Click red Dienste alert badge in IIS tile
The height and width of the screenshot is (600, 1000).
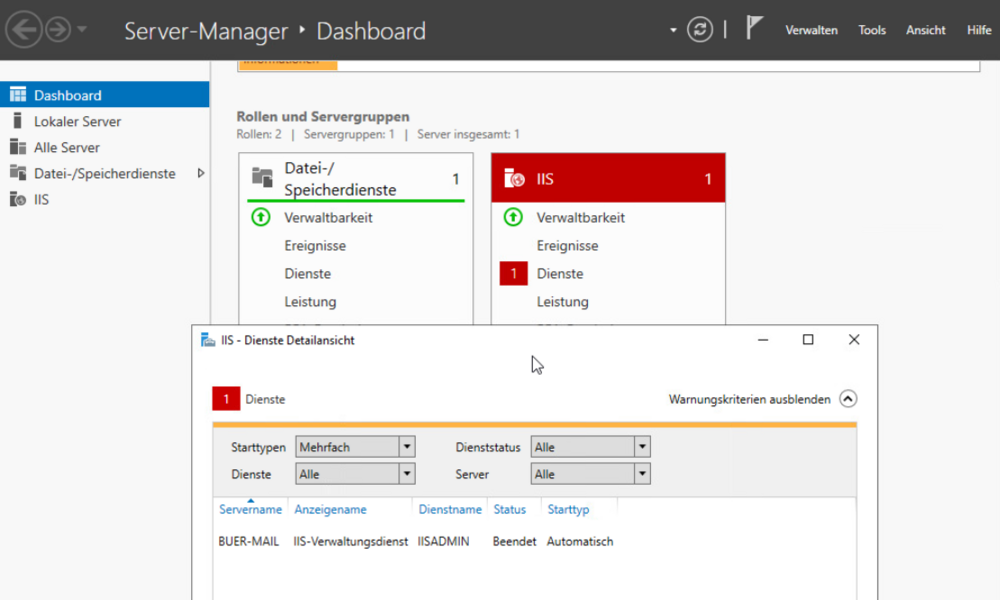(513, 273)
